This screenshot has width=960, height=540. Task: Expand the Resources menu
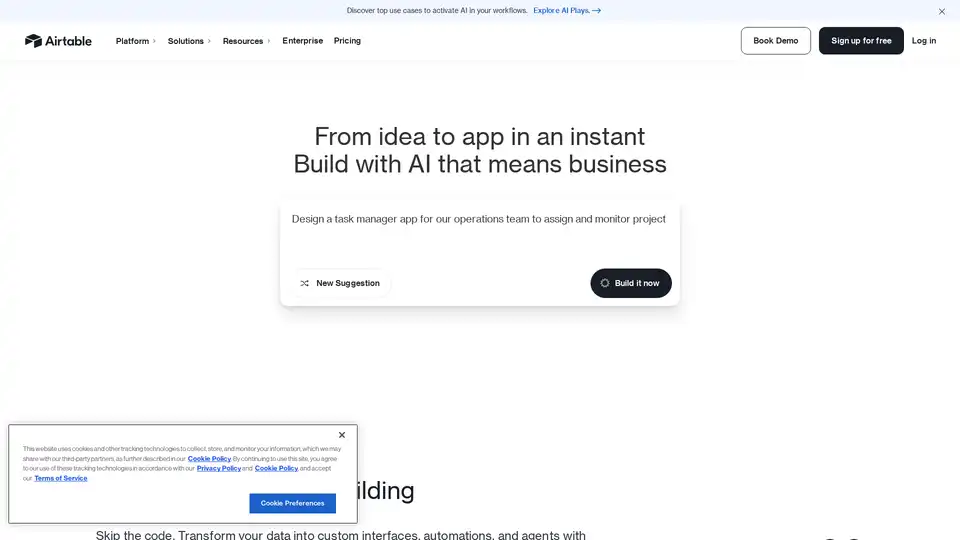(246, 41)
